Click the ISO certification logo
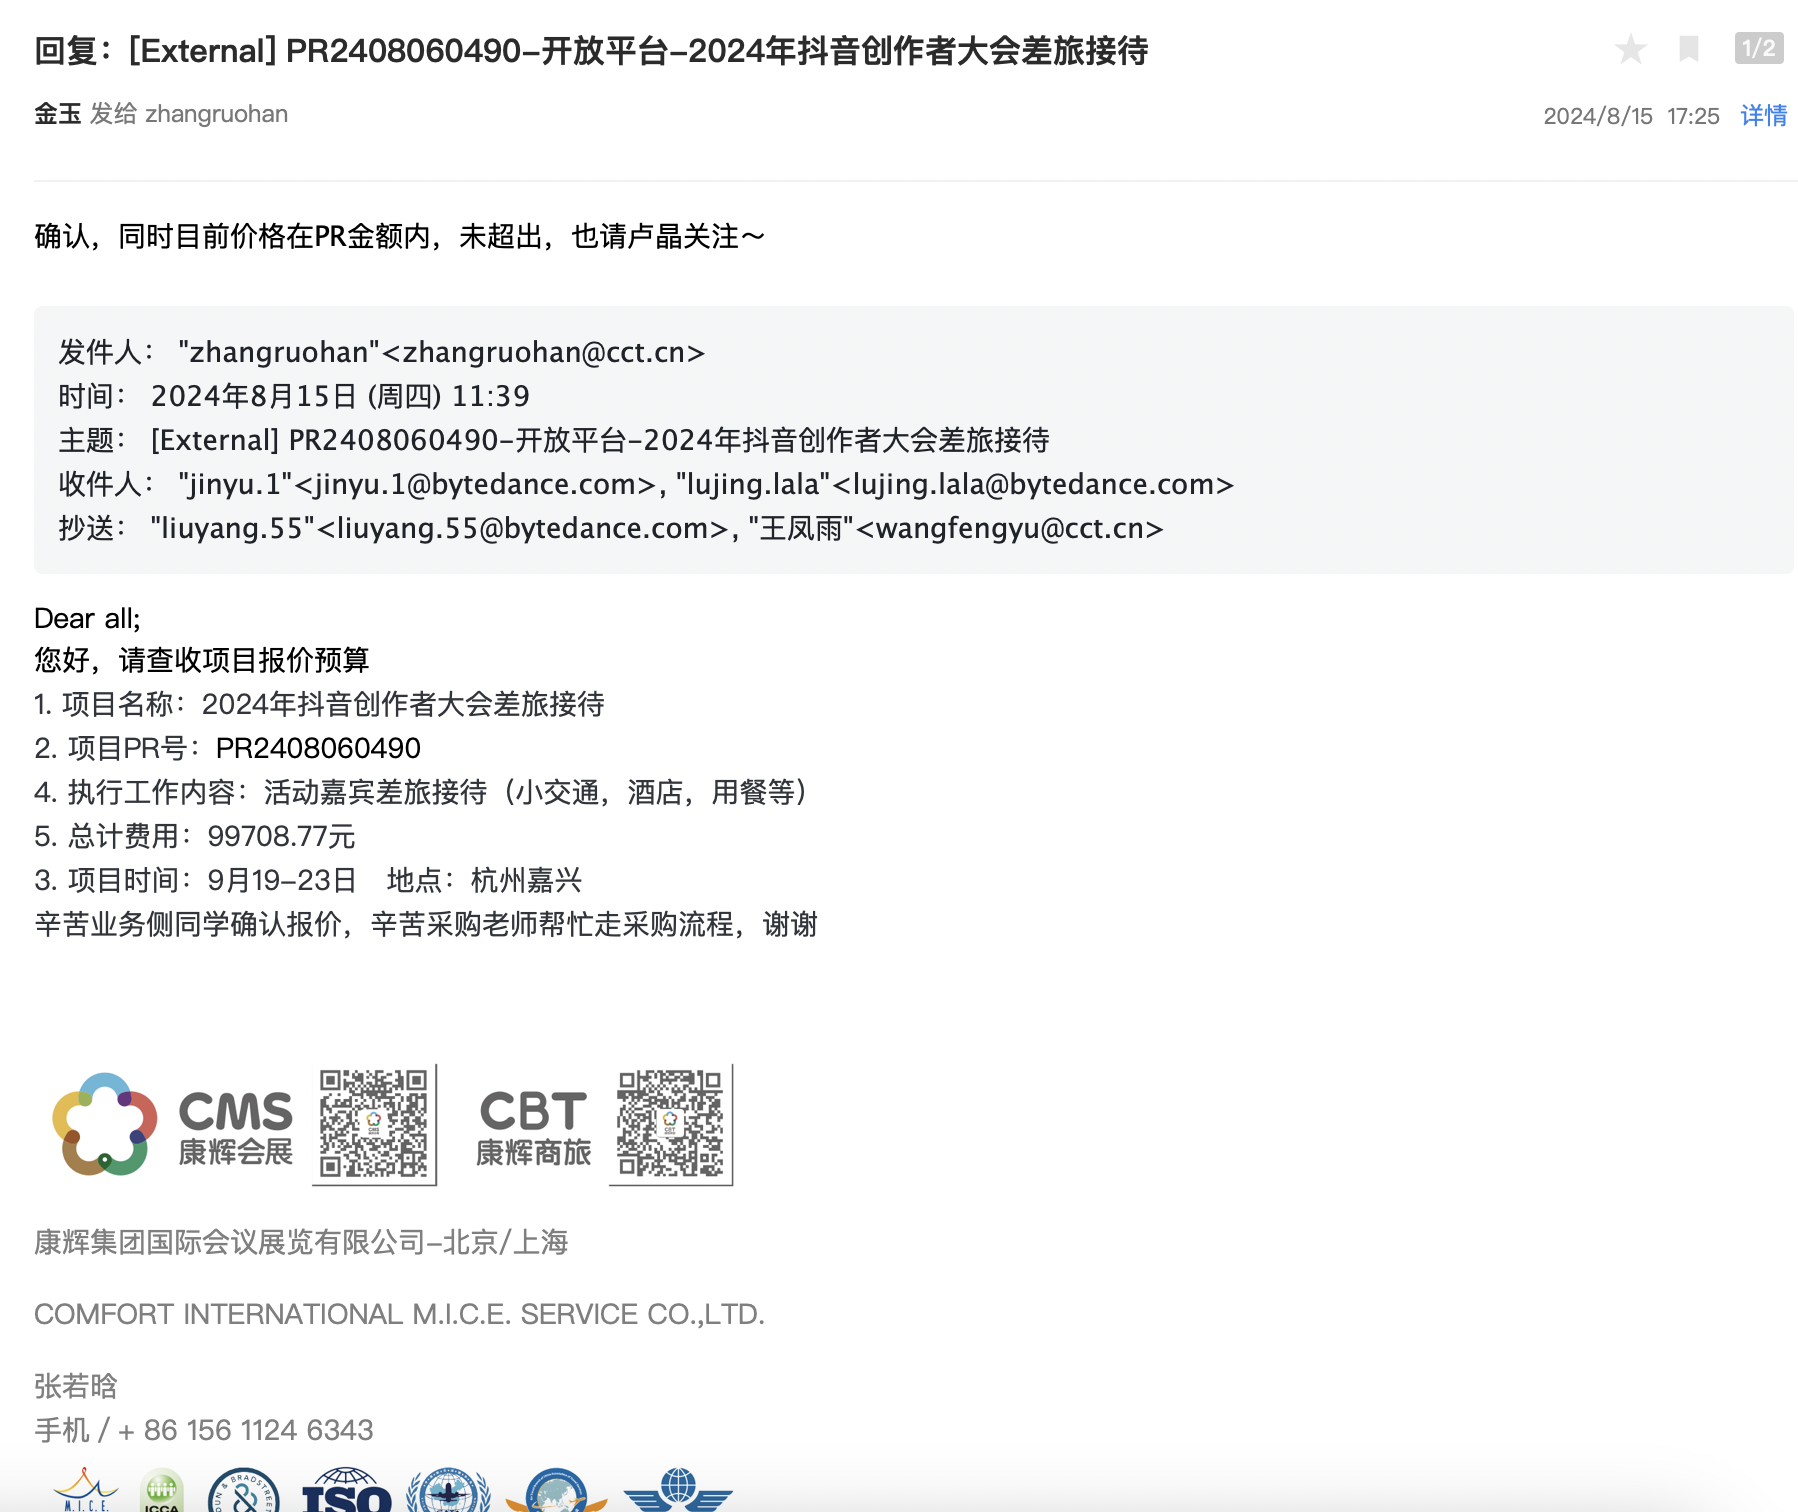Viewport: 1798px width, 1512px height. 346,1492
